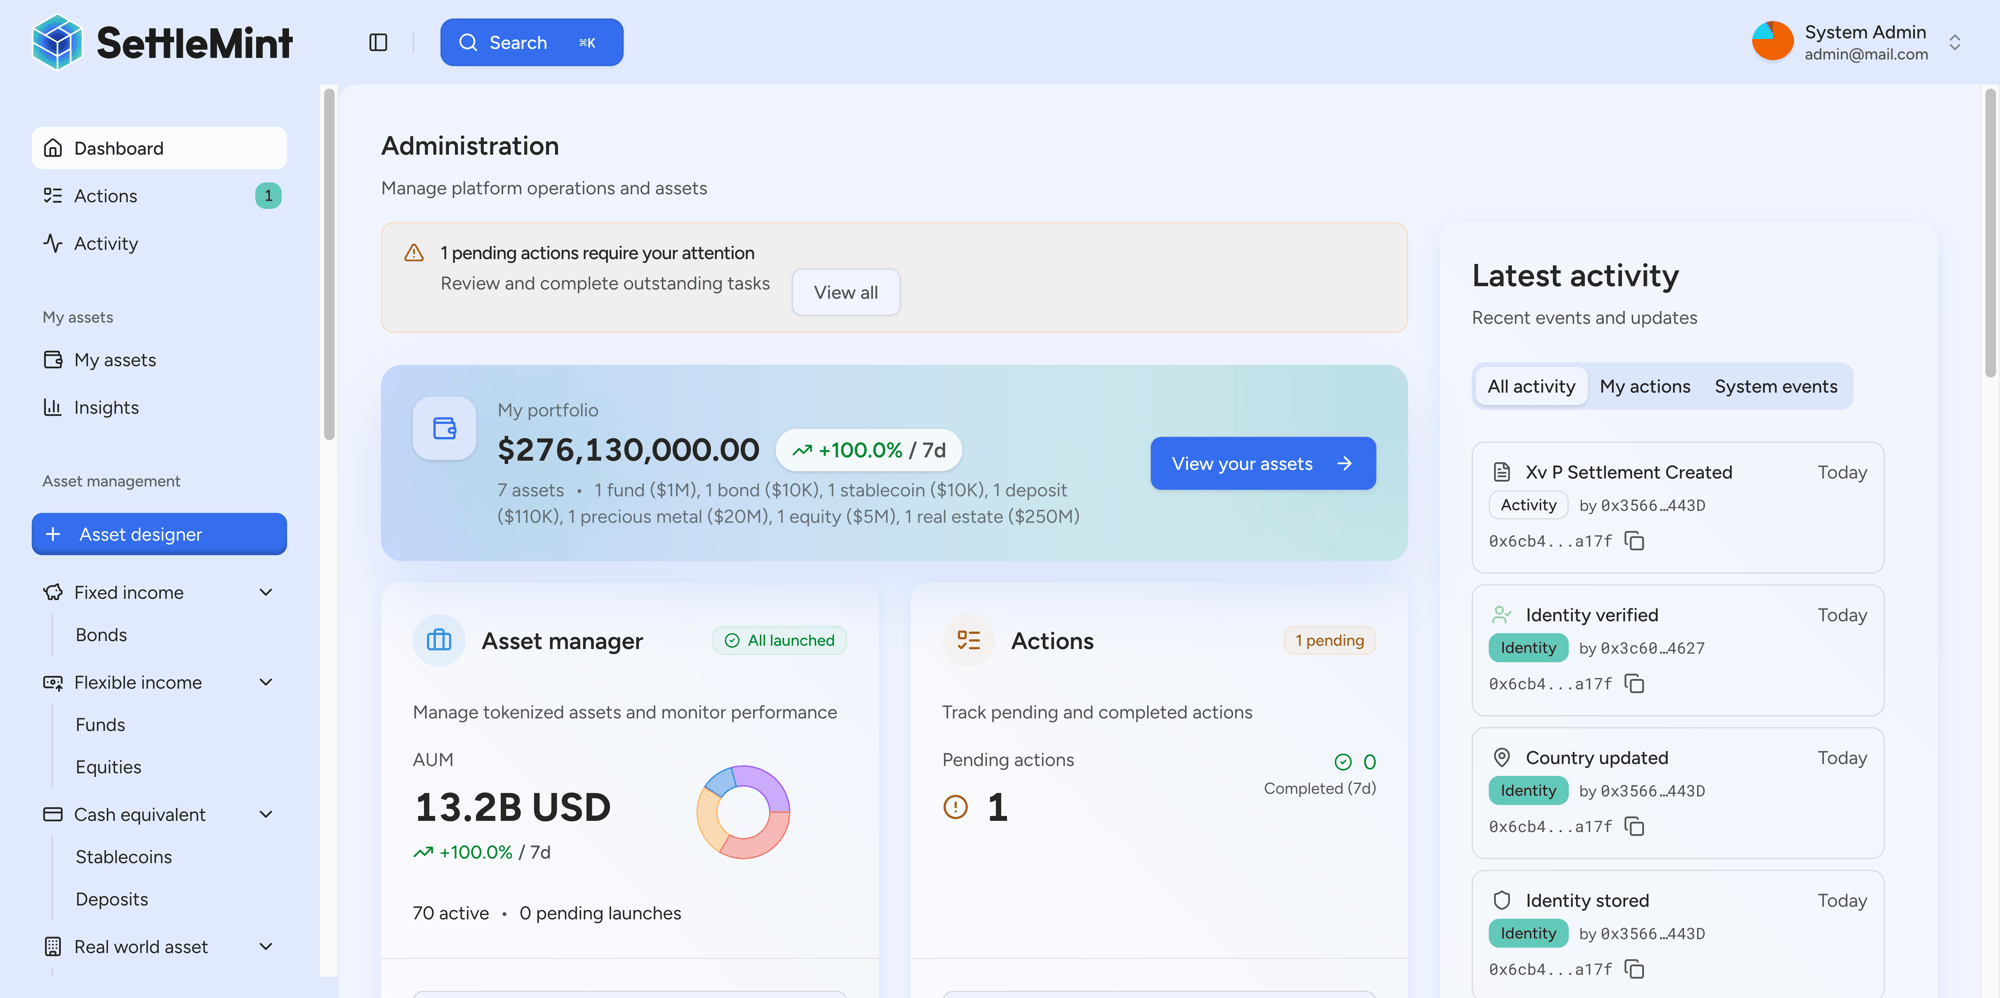2000x998 pixels.
Task: Click the SettleMint logo
Action: tap(160, 42)
